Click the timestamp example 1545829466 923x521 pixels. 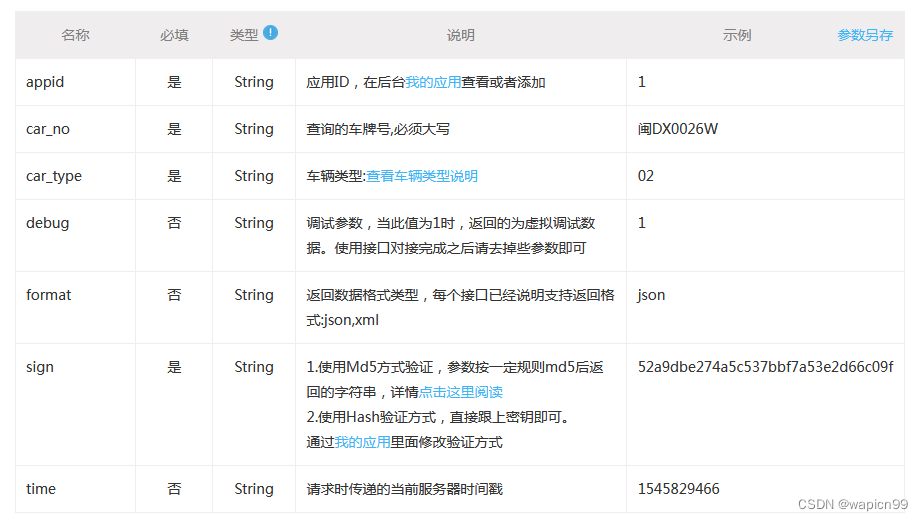click(x=679, y=489)
